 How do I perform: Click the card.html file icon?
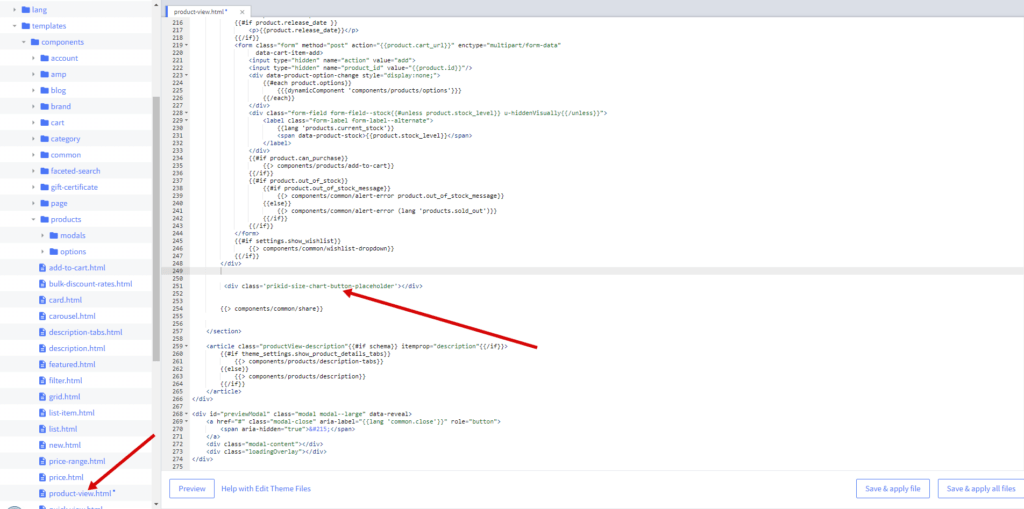click(x=42, y=300)
